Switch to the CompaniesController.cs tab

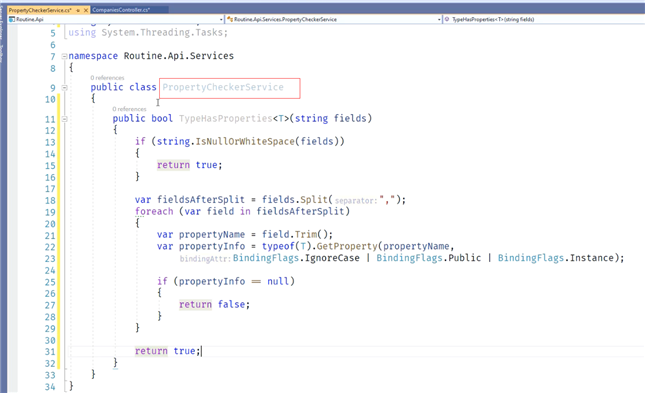click(x=121, y=10)
